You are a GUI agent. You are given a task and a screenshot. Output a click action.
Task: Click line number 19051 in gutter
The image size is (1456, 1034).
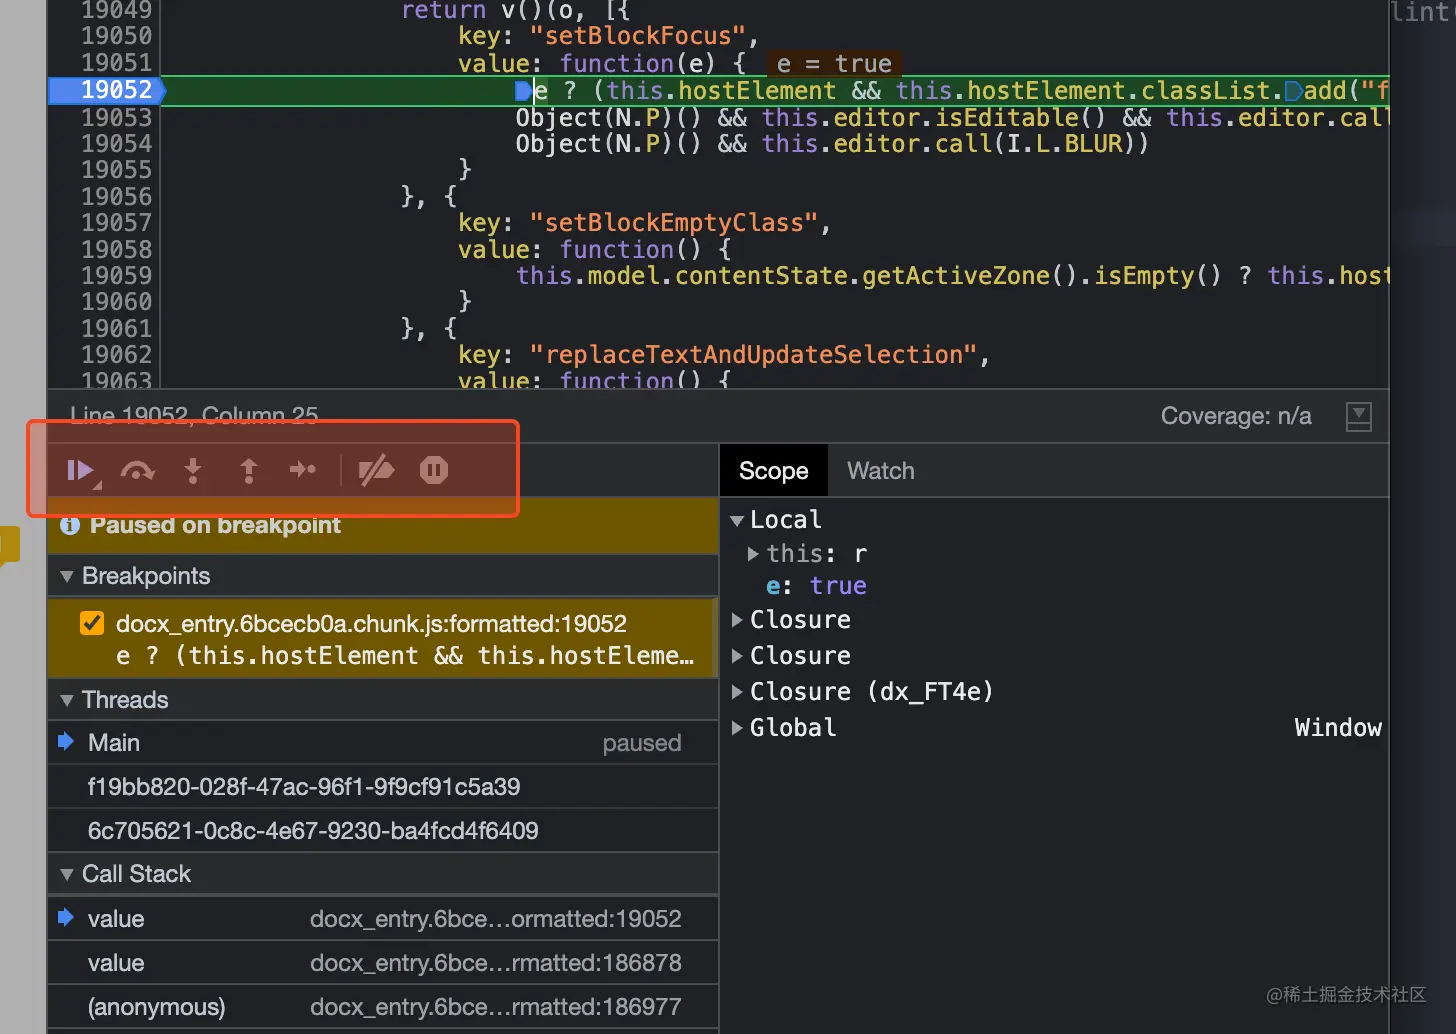(117, 63)
